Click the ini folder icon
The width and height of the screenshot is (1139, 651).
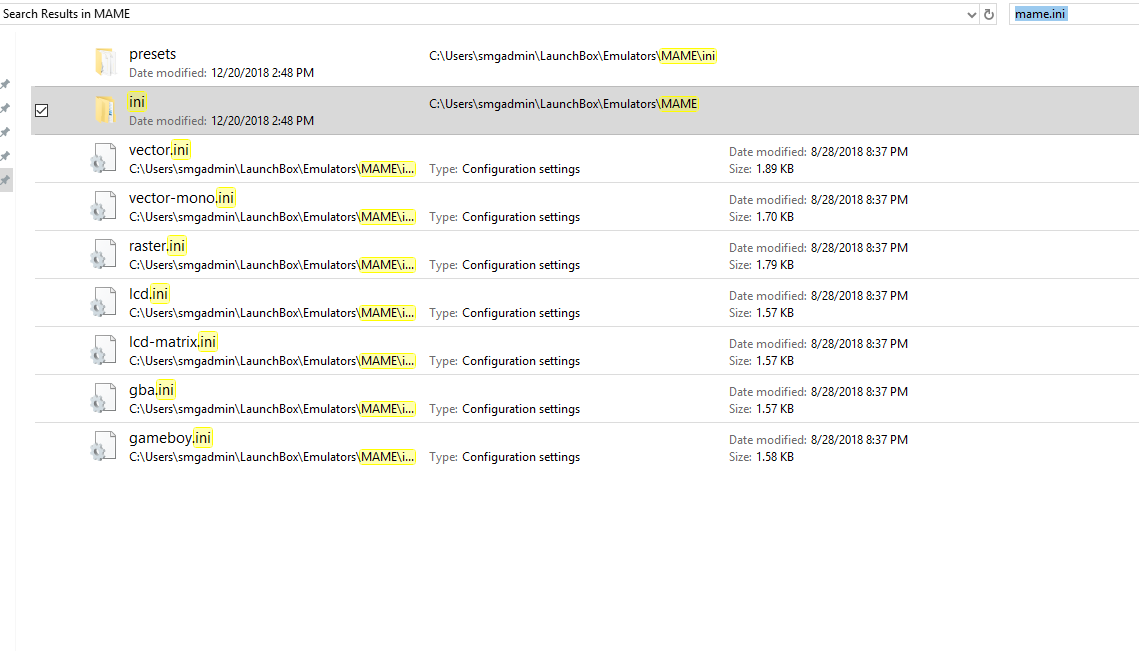[105, 110]
